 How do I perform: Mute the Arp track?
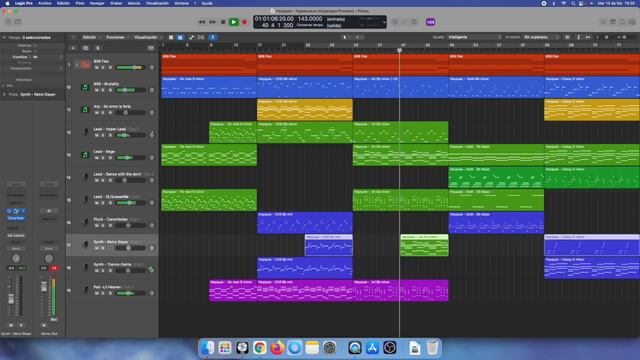tap(97, 113)
